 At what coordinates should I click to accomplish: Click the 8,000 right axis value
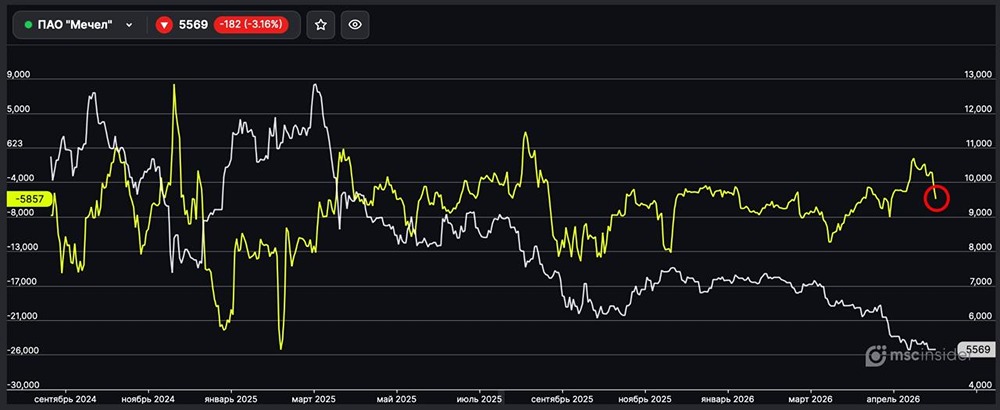(980, 247)
